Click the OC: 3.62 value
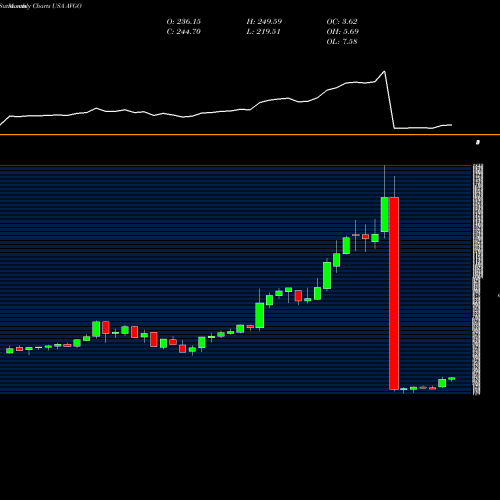Screen dimensions: 500x500 pyautogui.click(x=342, y=22)
